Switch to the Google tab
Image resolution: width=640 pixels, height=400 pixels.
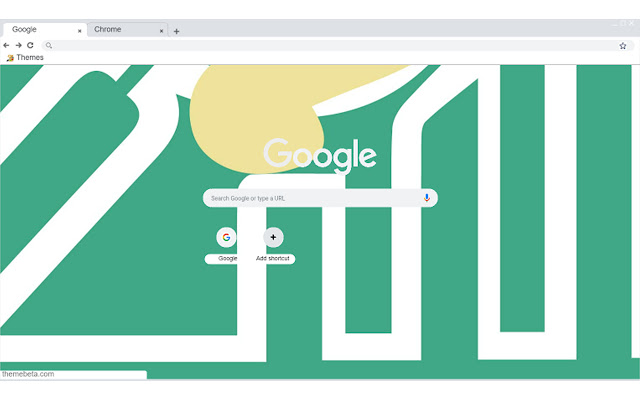tap(44, 29)
